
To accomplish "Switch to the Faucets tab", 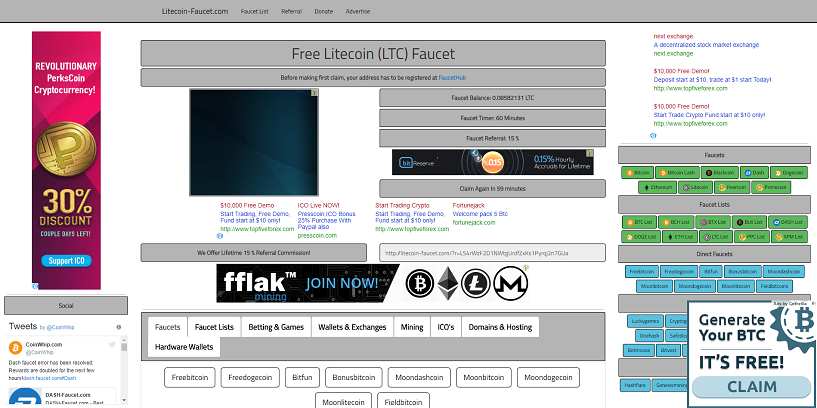I will click(167, 327).
